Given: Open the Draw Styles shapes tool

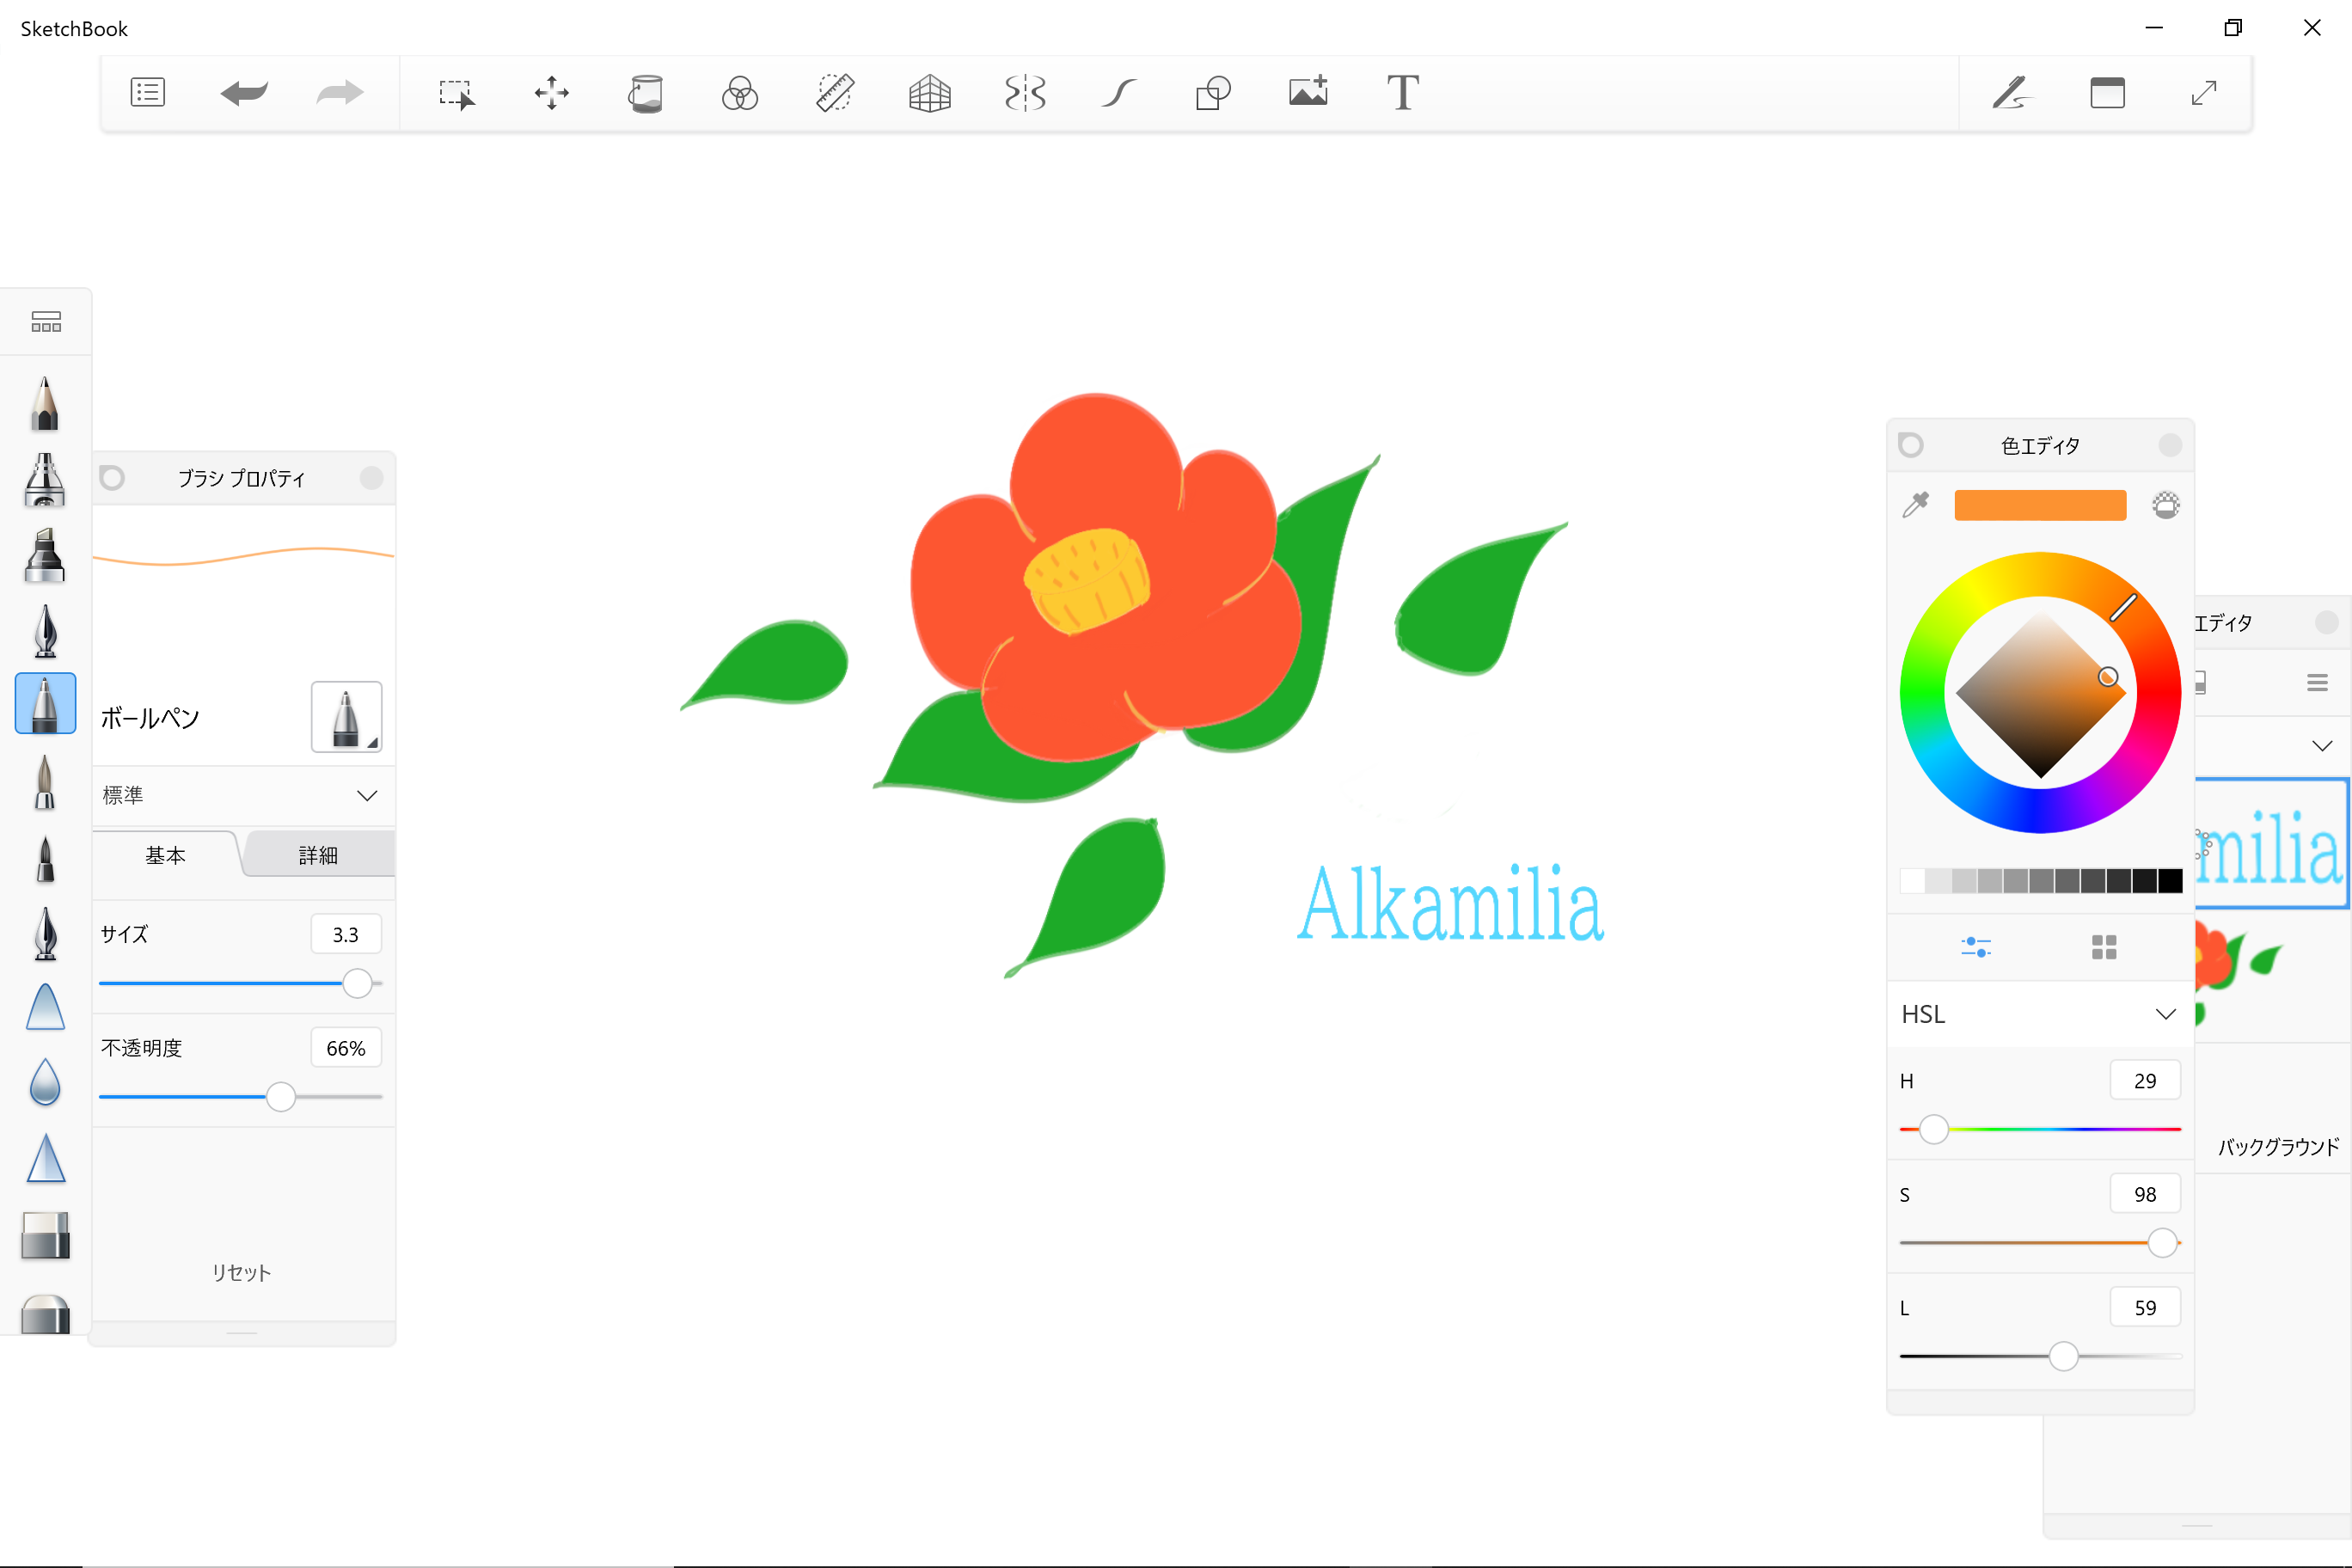Looking at the screenshot, I should (1213, 93).
